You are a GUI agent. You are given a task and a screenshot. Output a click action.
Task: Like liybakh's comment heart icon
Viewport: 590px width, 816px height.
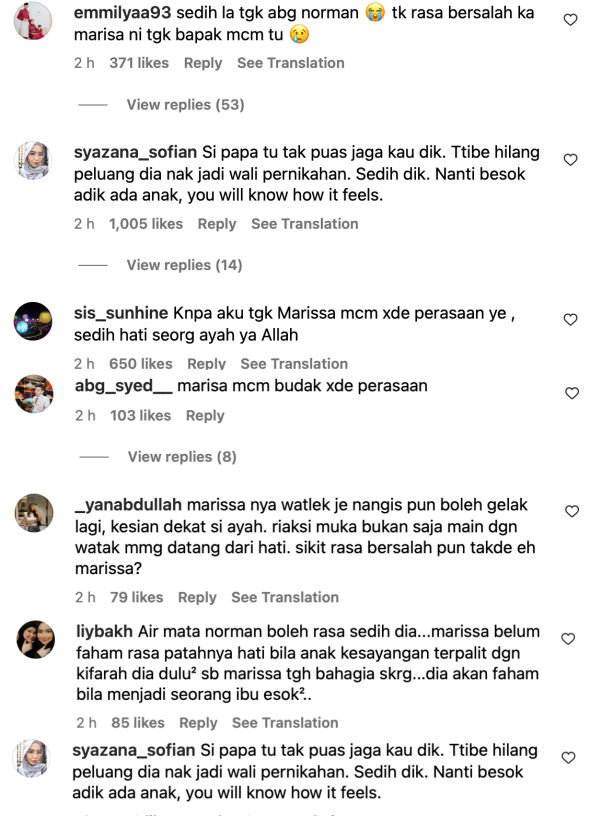coord(568,639)
